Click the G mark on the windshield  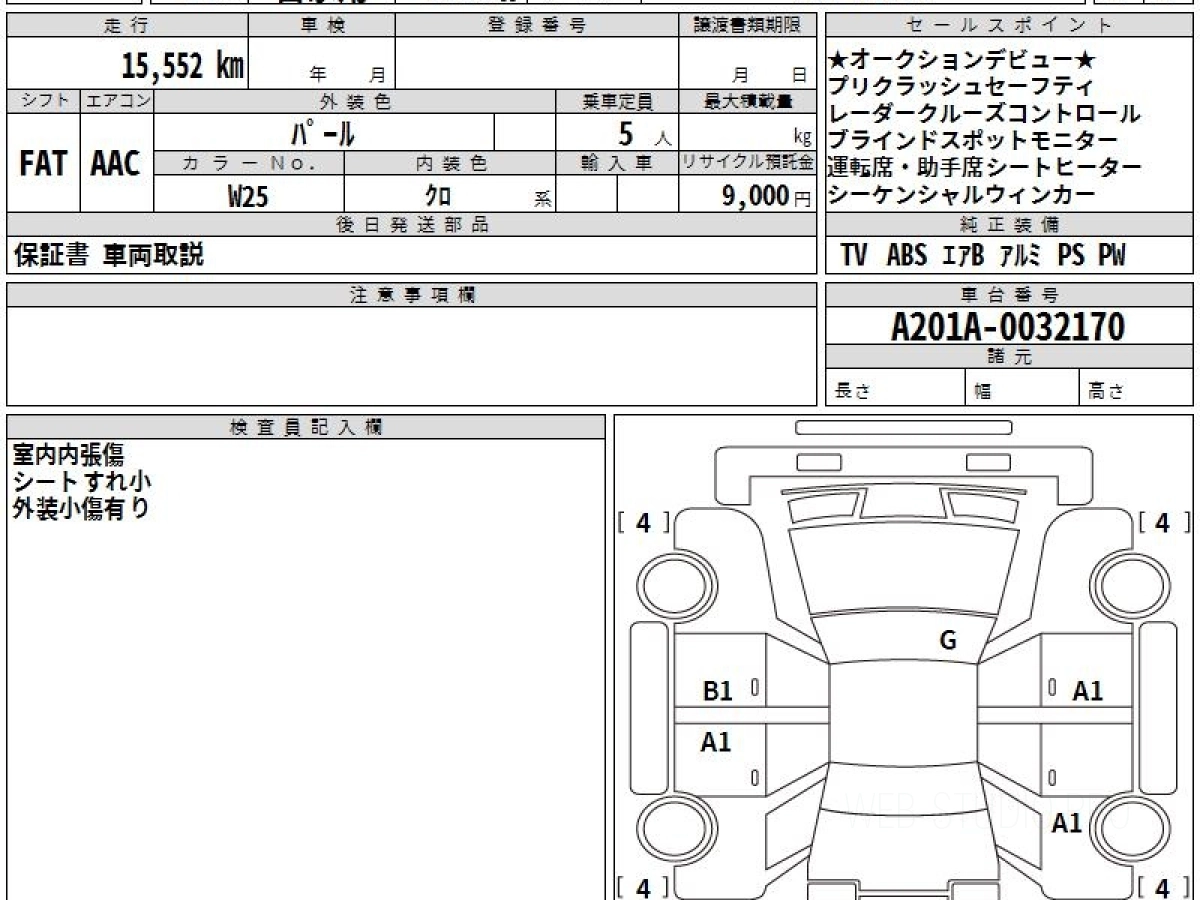947,641
